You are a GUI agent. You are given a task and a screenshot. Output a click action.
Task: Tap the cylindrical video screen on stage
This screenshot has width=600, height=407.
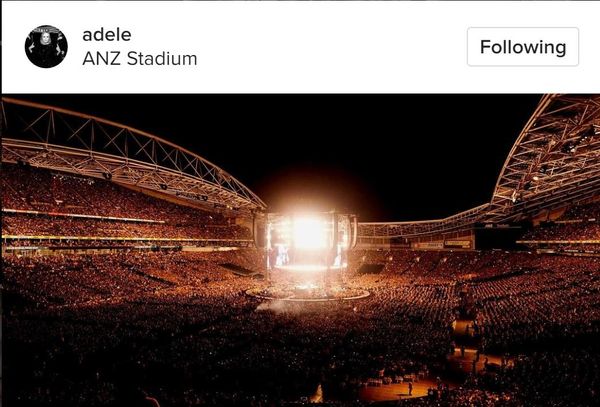tap(308, 240)
